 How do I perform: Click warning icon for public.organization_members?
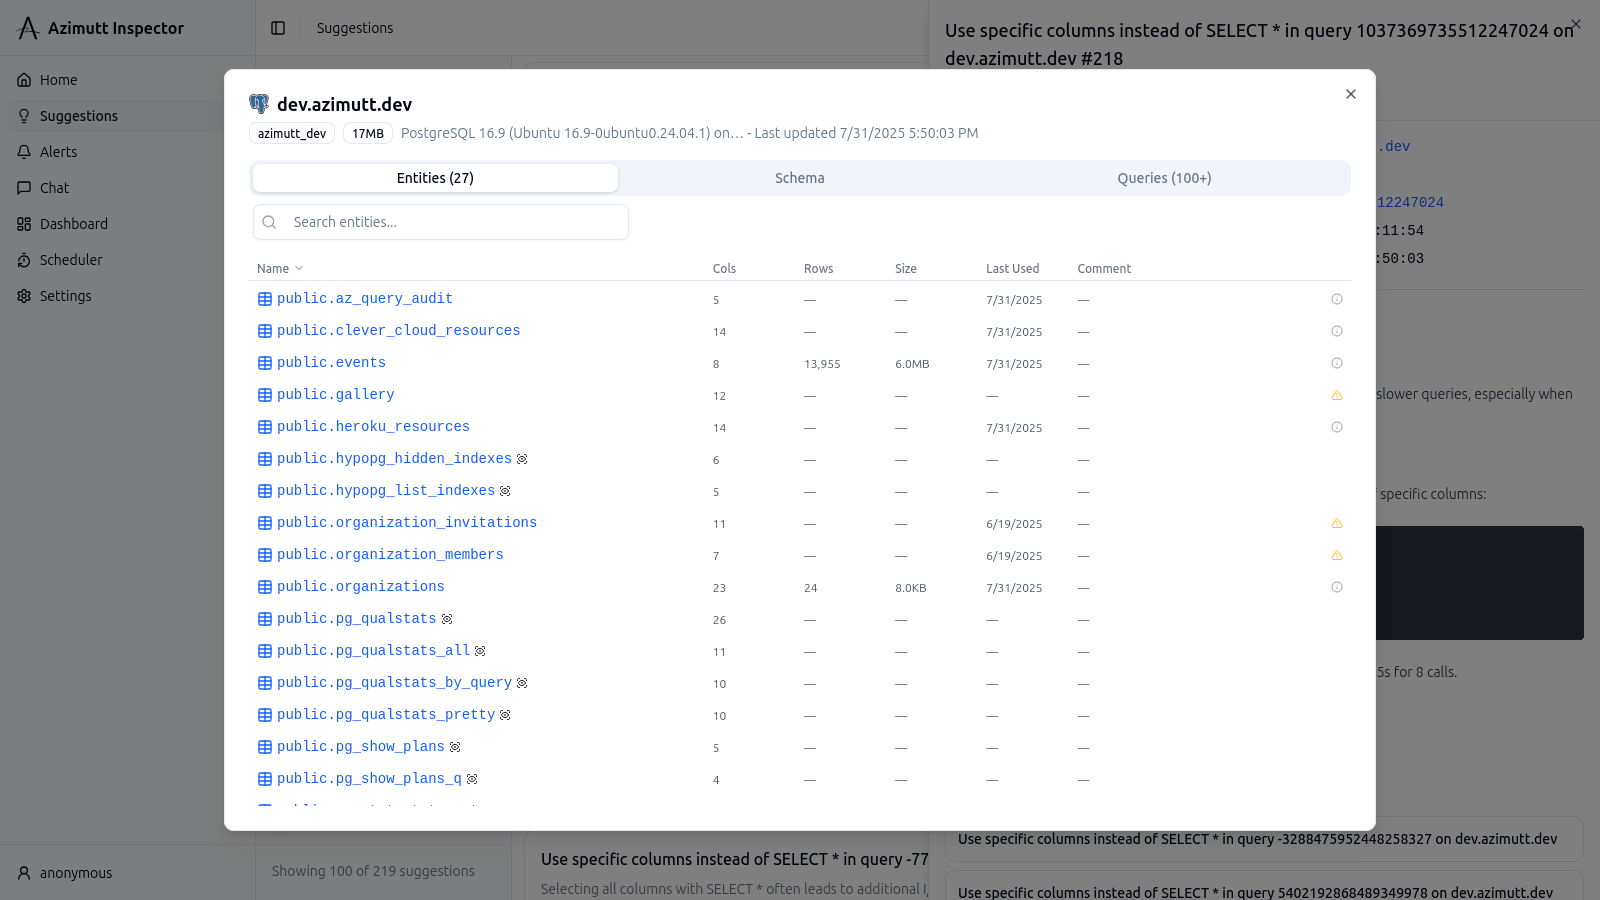tap(1337, 555)
